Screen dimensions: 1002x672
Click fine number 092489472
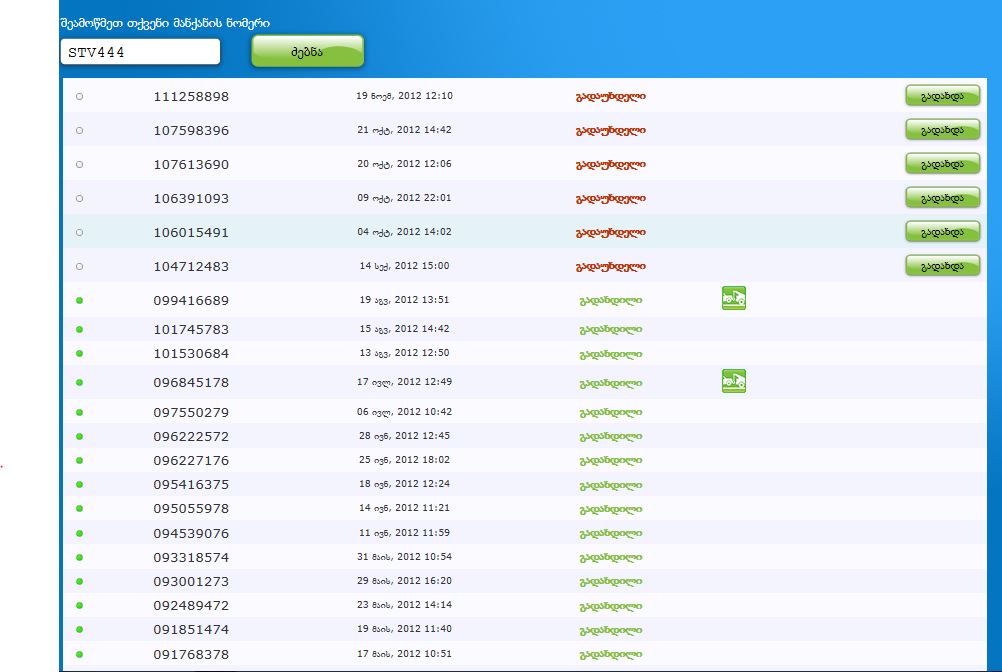[x=191, y=605]
